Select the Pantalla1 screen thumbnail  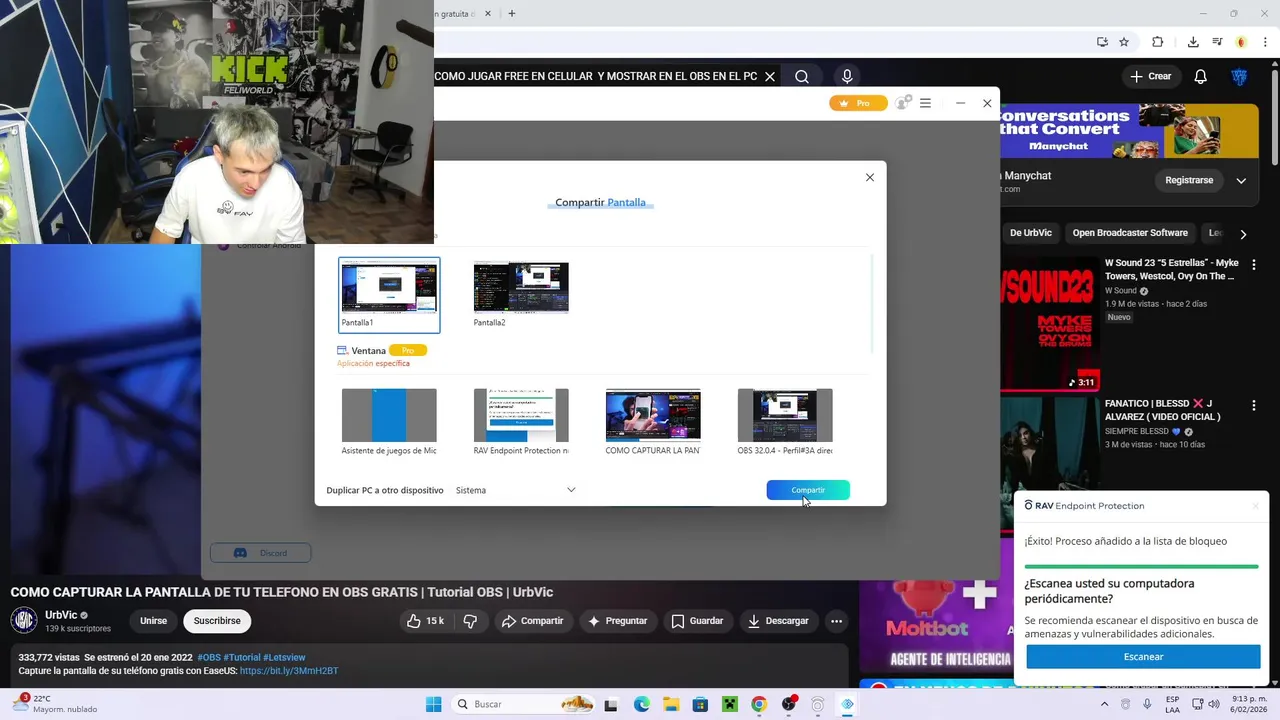point(389,295)
